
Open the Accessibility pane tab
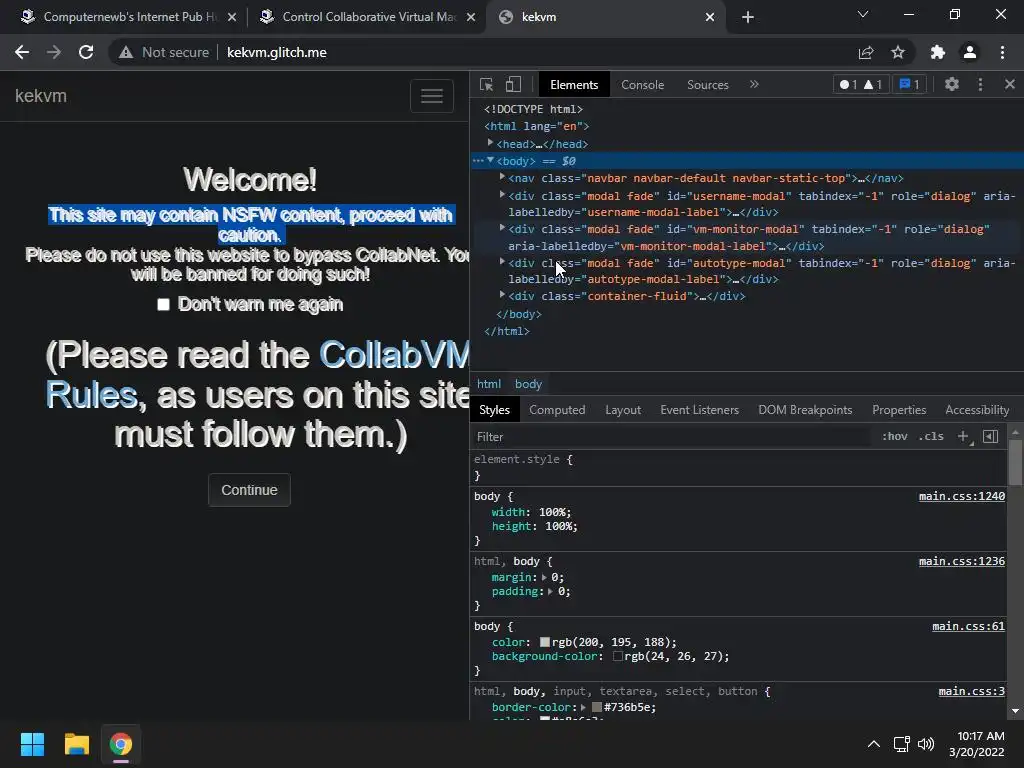click(x=977, y=410)
